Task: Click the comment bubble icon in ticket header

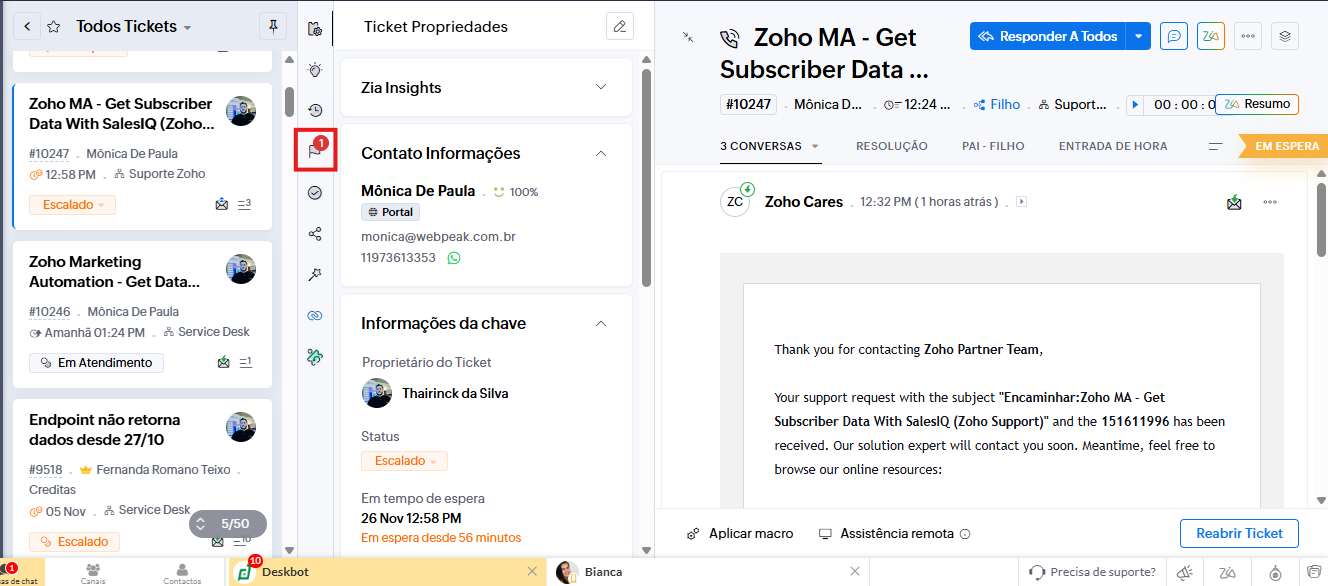Action: [x=1174, y=37]
